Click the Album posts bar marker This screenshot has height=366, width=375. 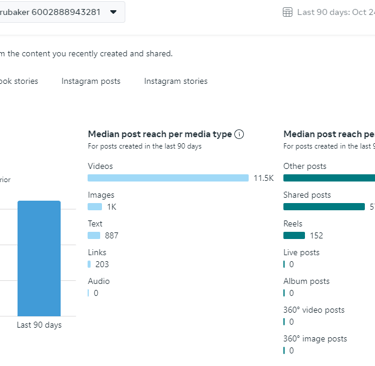coord(284,293)
